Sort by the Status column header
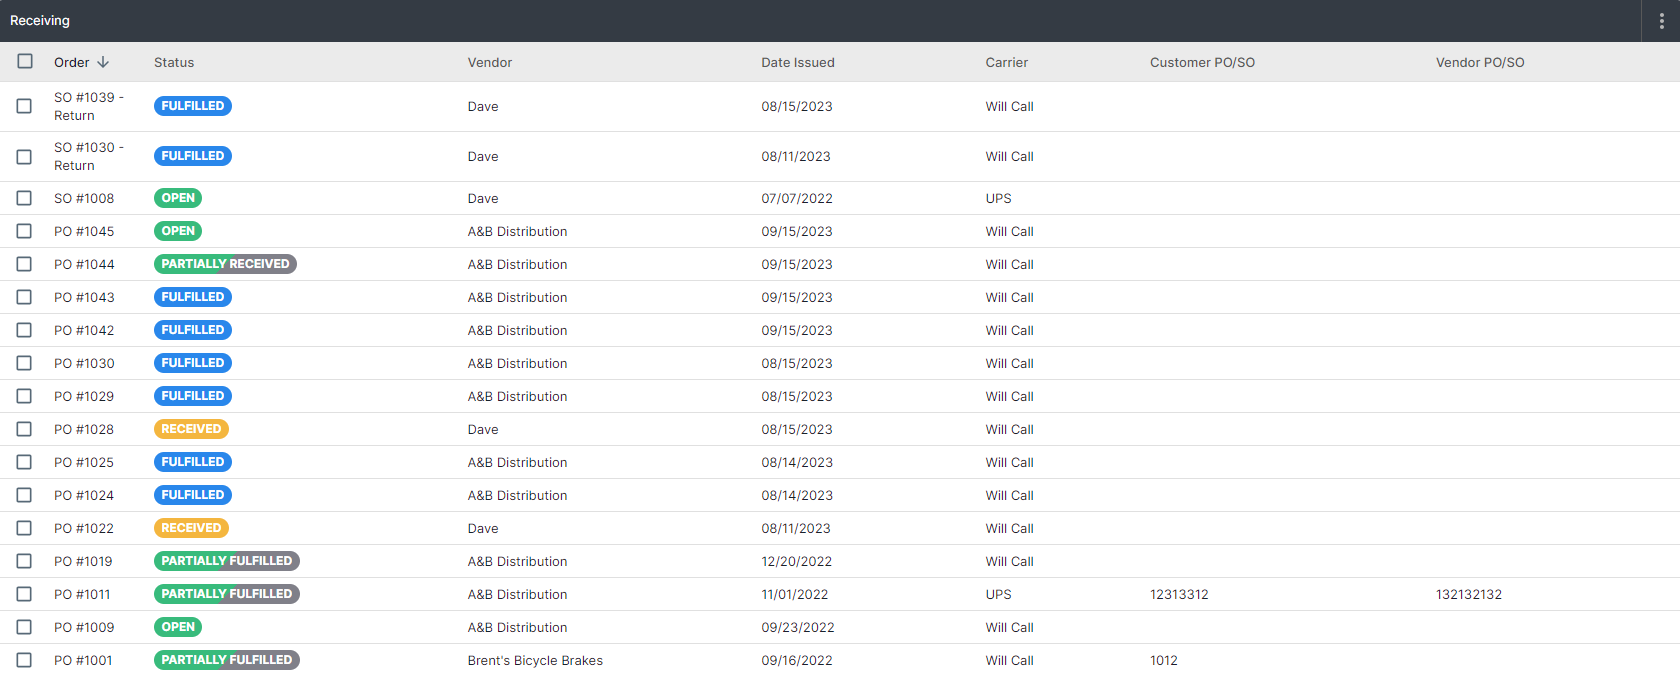The image size is (1680, 676). pyautogui.click(x=174, y=62)
